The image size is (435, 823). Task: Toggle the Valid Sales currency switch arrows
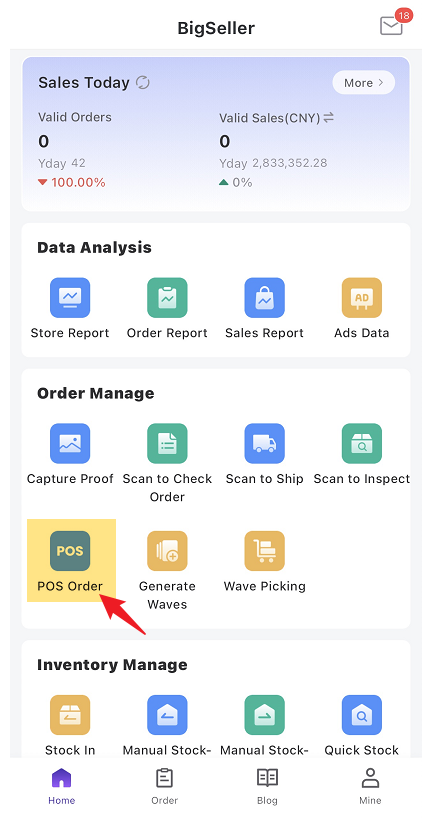pos(329,118)
